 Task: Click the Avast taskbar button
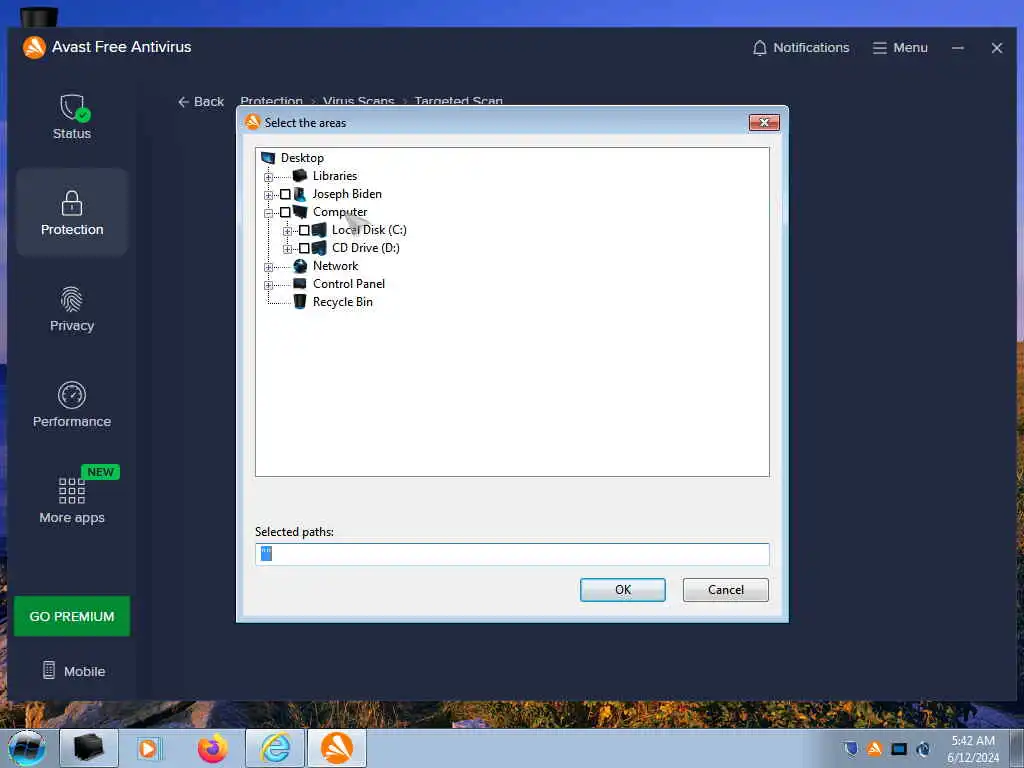(337, 748)
